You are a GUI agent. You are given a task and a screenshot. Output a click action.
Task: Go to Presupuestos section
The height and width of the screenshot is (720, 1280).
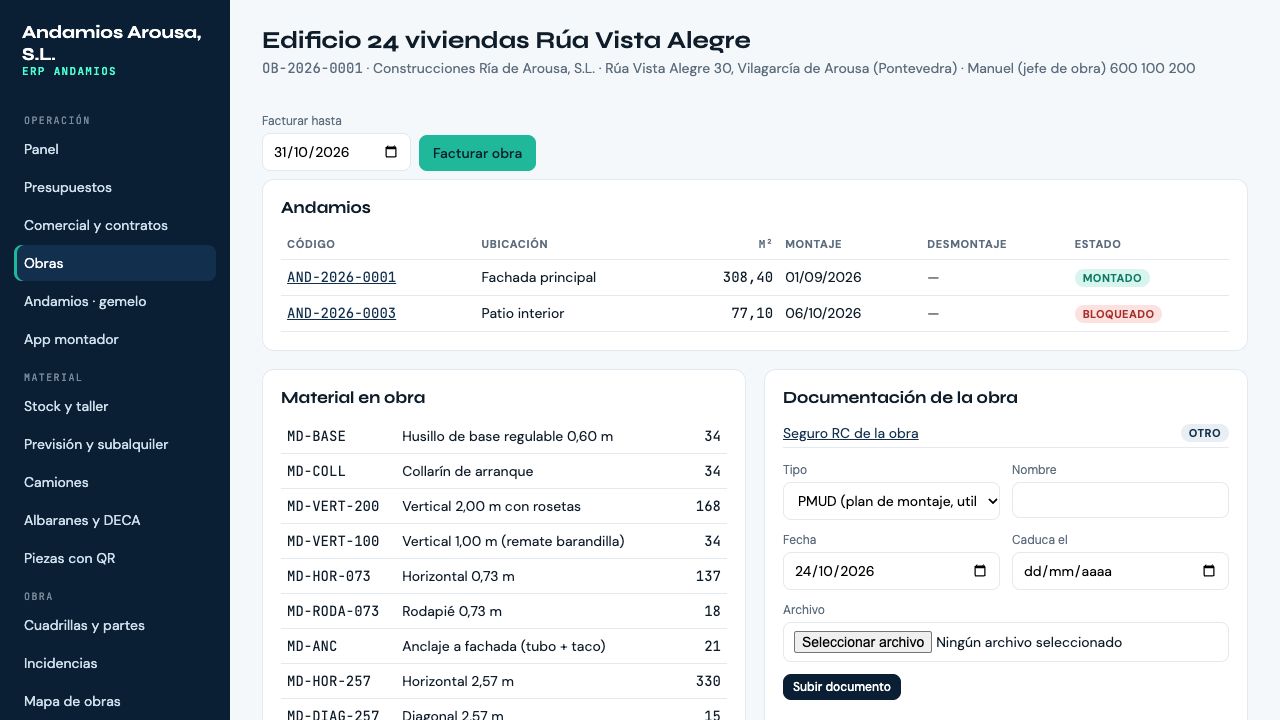pos(115,187)
